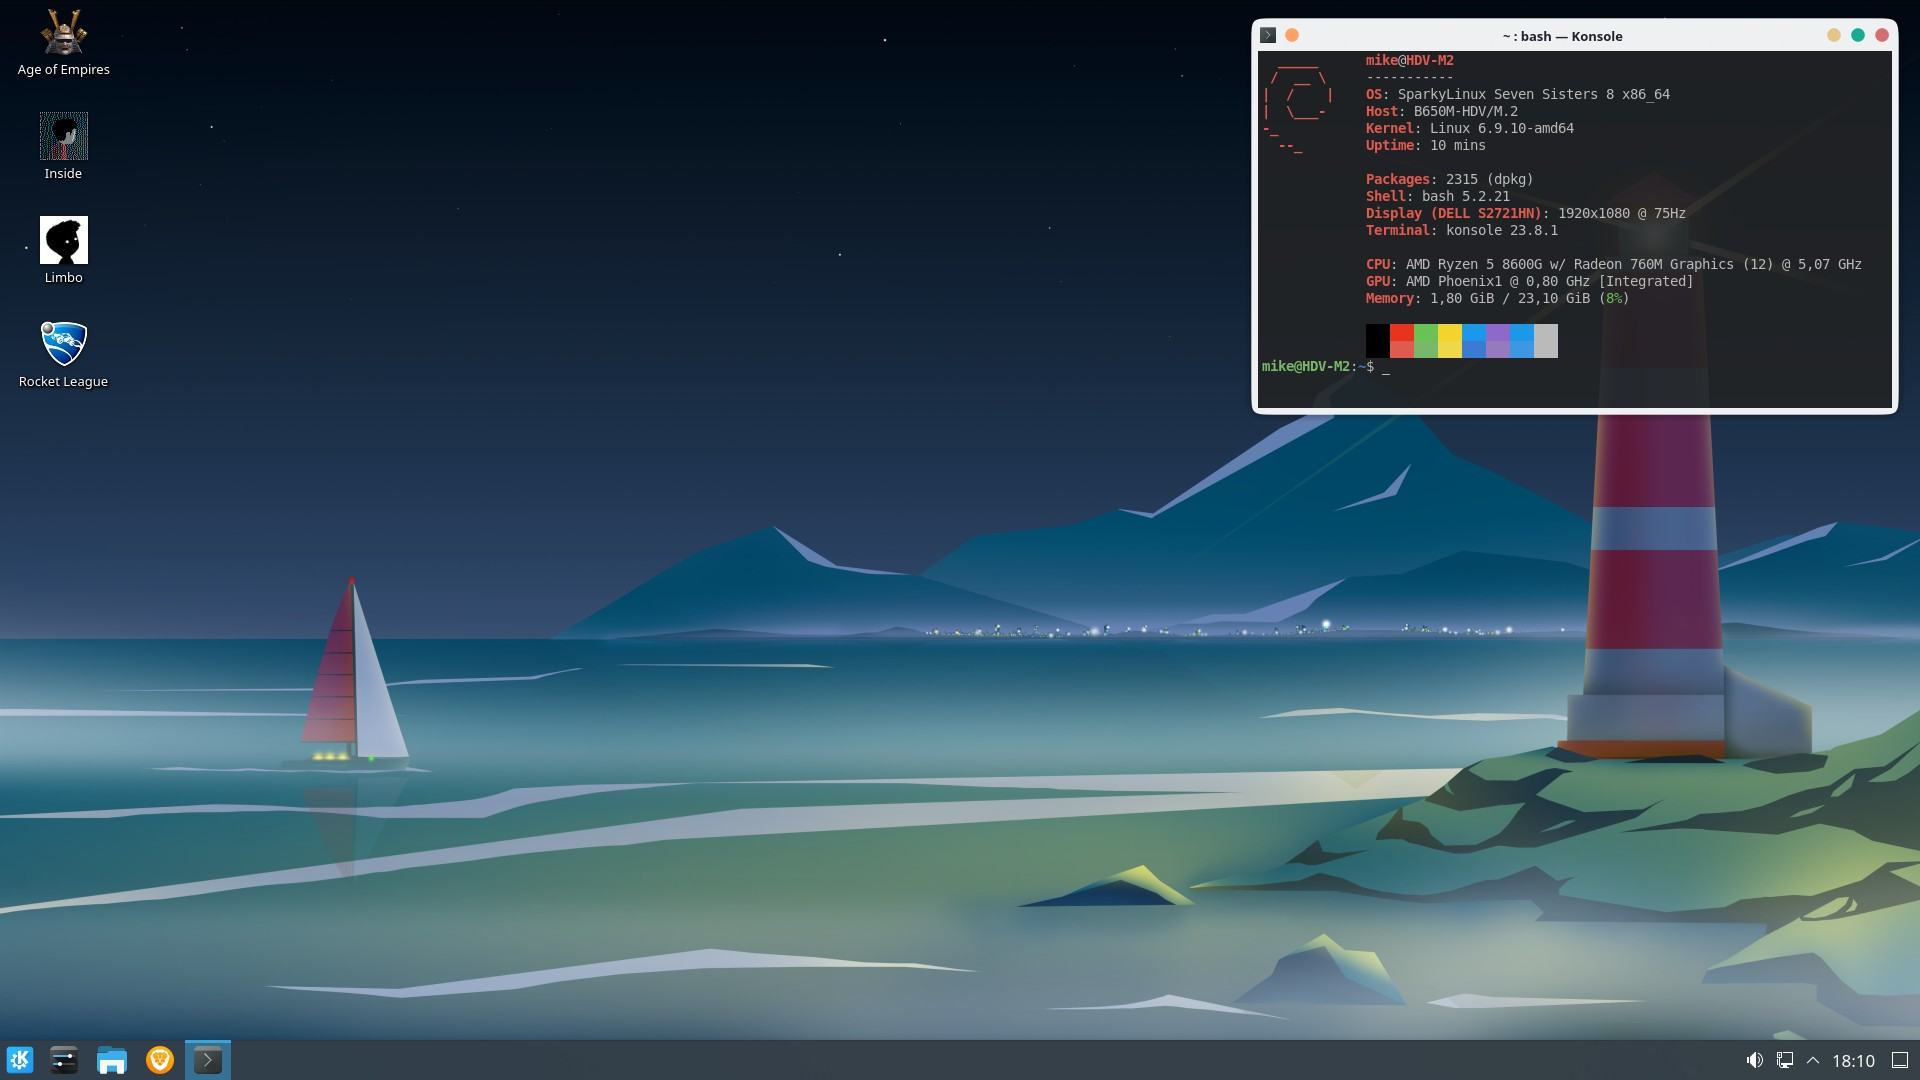
Task: Open the clock showing 18:10
Action: 1853,1060
